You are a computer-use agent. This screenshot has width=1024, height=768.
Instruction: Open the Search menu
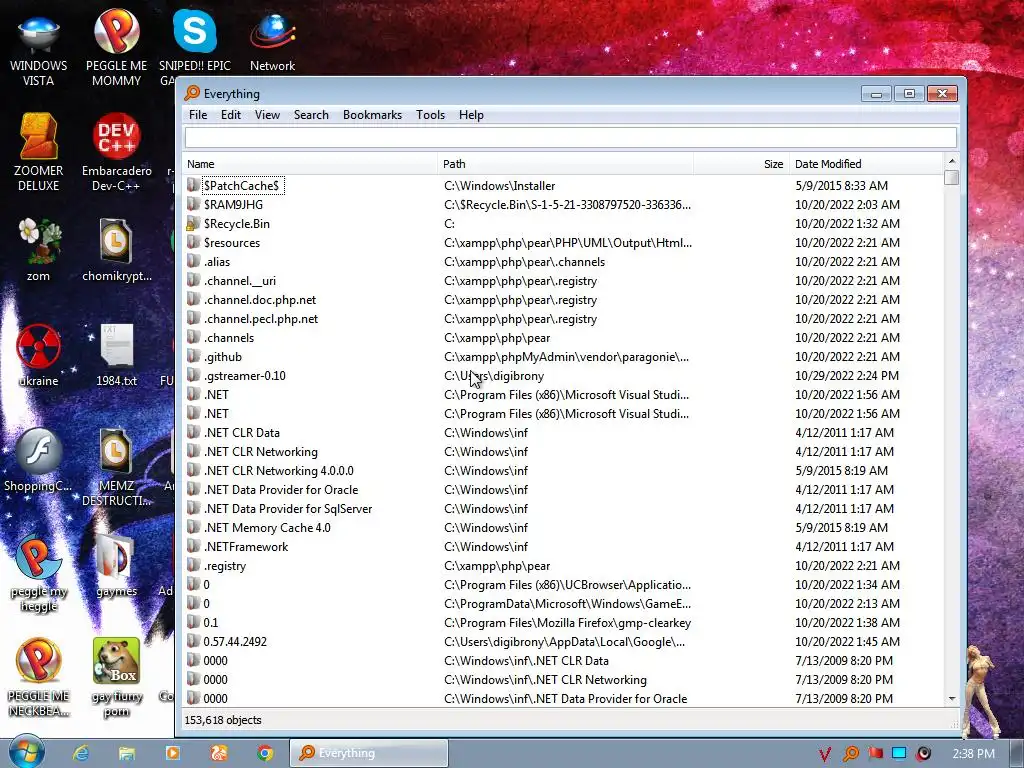tap(311, 115)
